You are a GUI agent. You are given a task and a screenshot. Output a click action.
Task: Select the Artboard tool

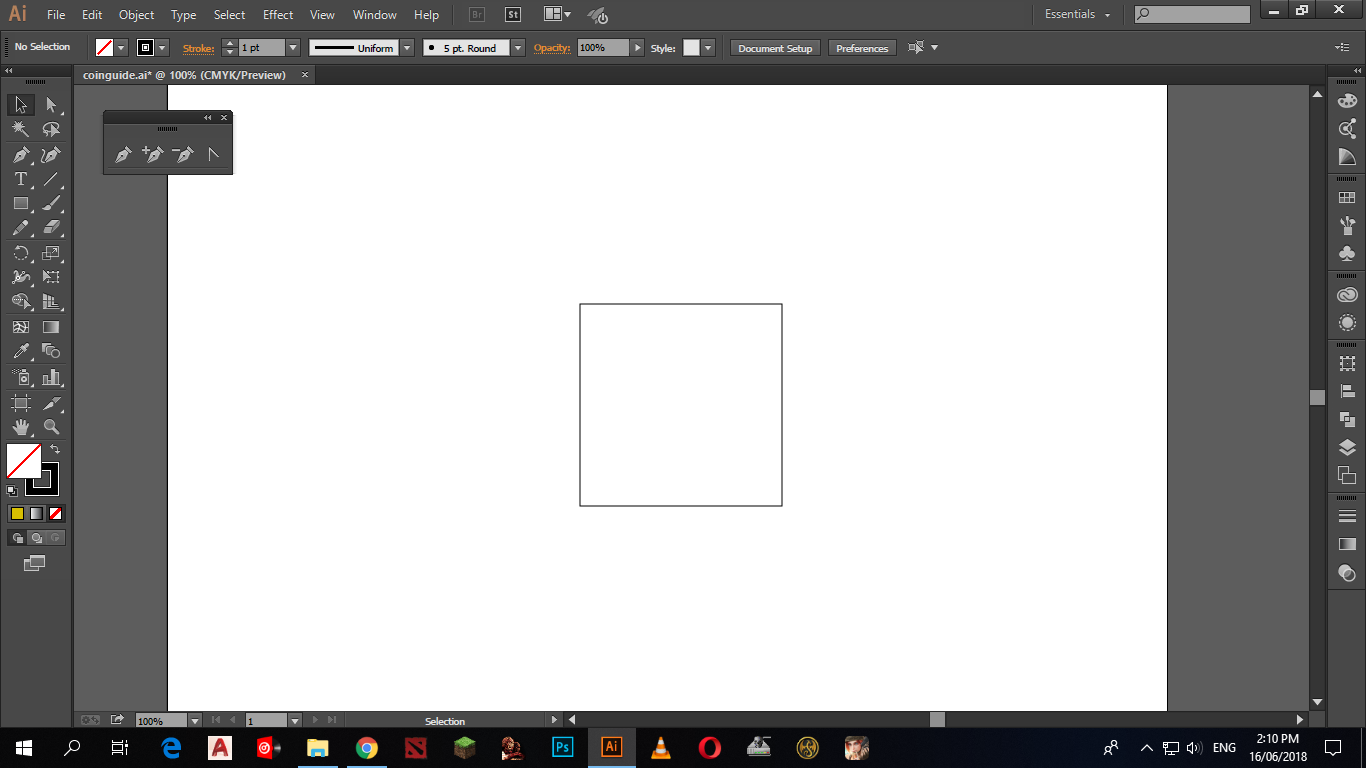21,402
